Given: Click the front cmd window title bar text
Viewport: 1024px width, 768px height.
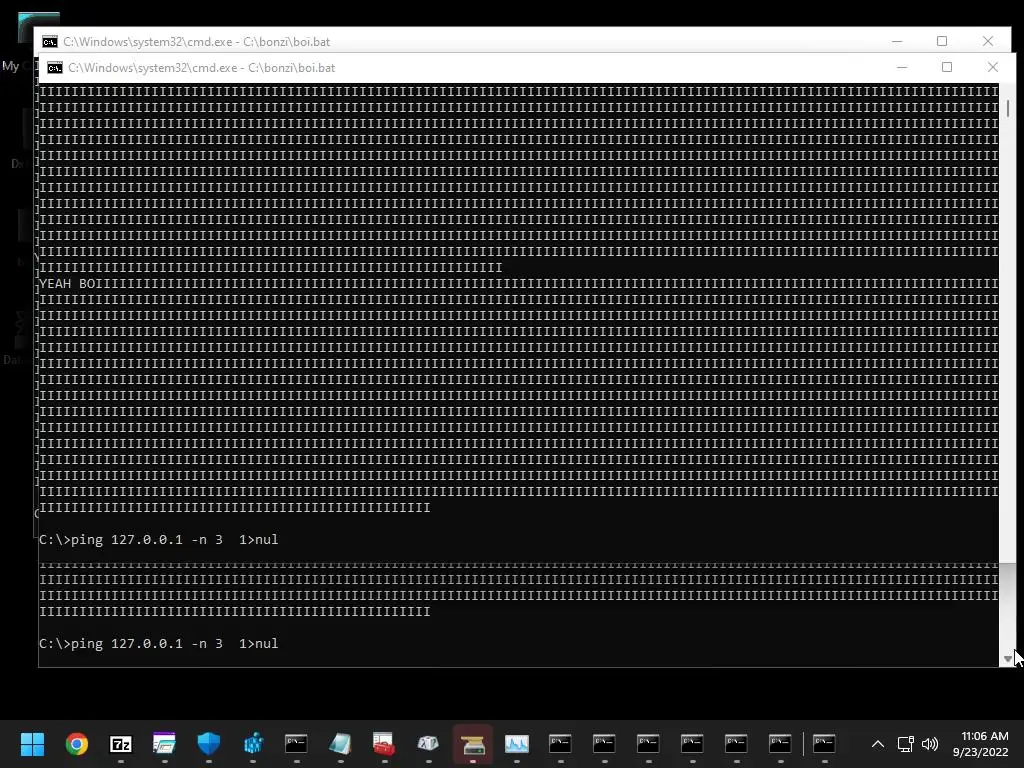Looking at the screenshot, I should (201, 68).
